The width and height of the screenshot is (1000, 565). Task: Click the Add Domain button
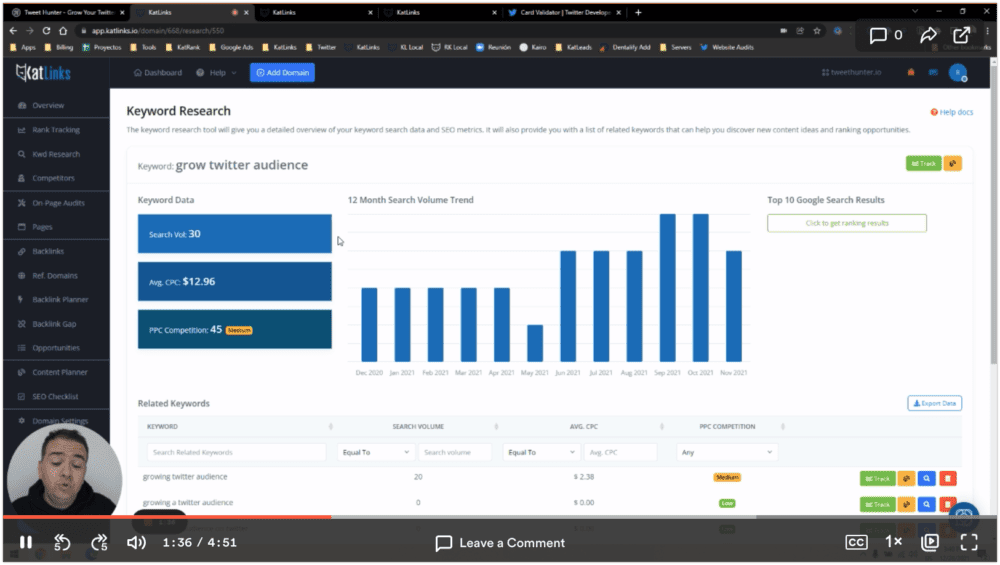(282, 73)
